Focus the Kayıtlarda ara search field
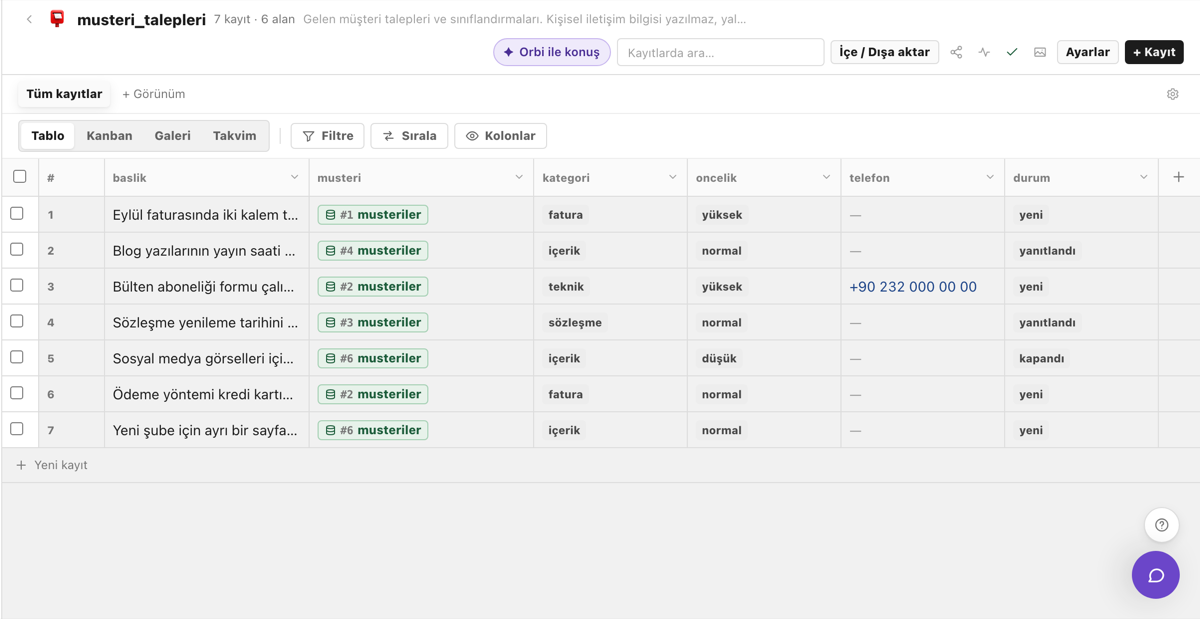This screenshot has width=1200, height=619. click(x=720, y=52)
